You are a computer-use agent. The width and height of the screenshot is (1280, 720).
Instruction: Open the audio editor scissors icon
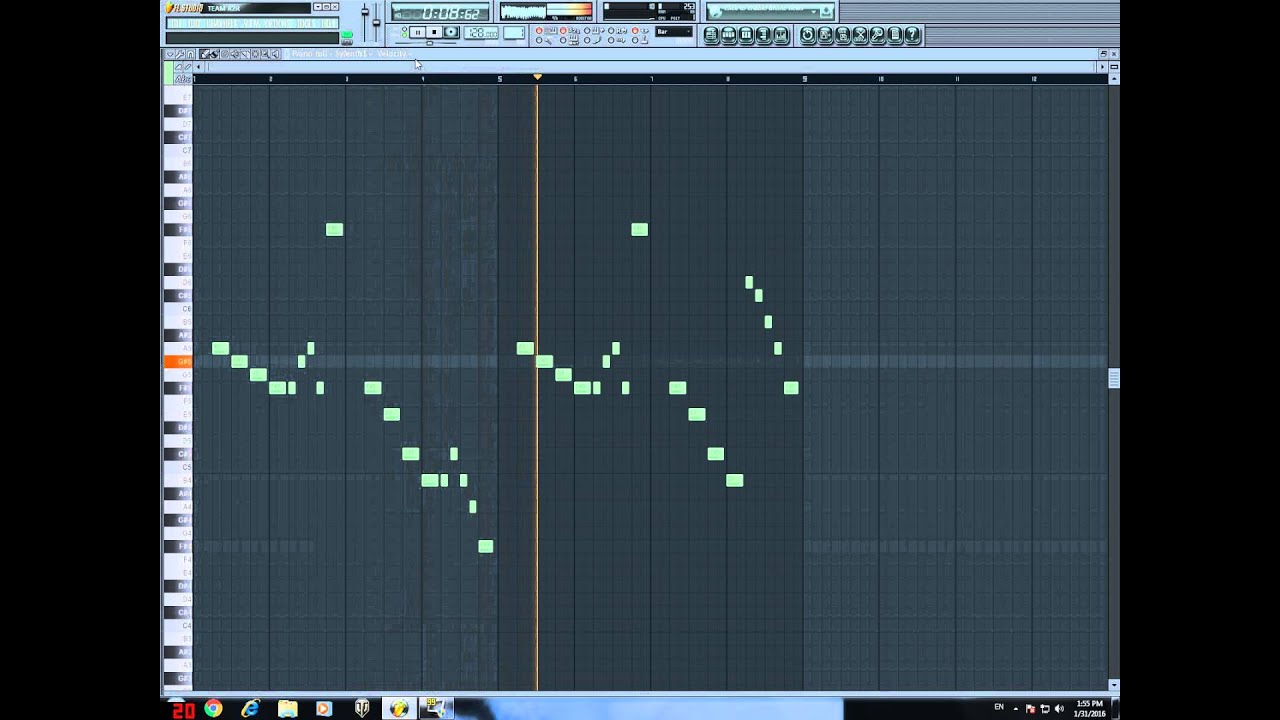859,35
